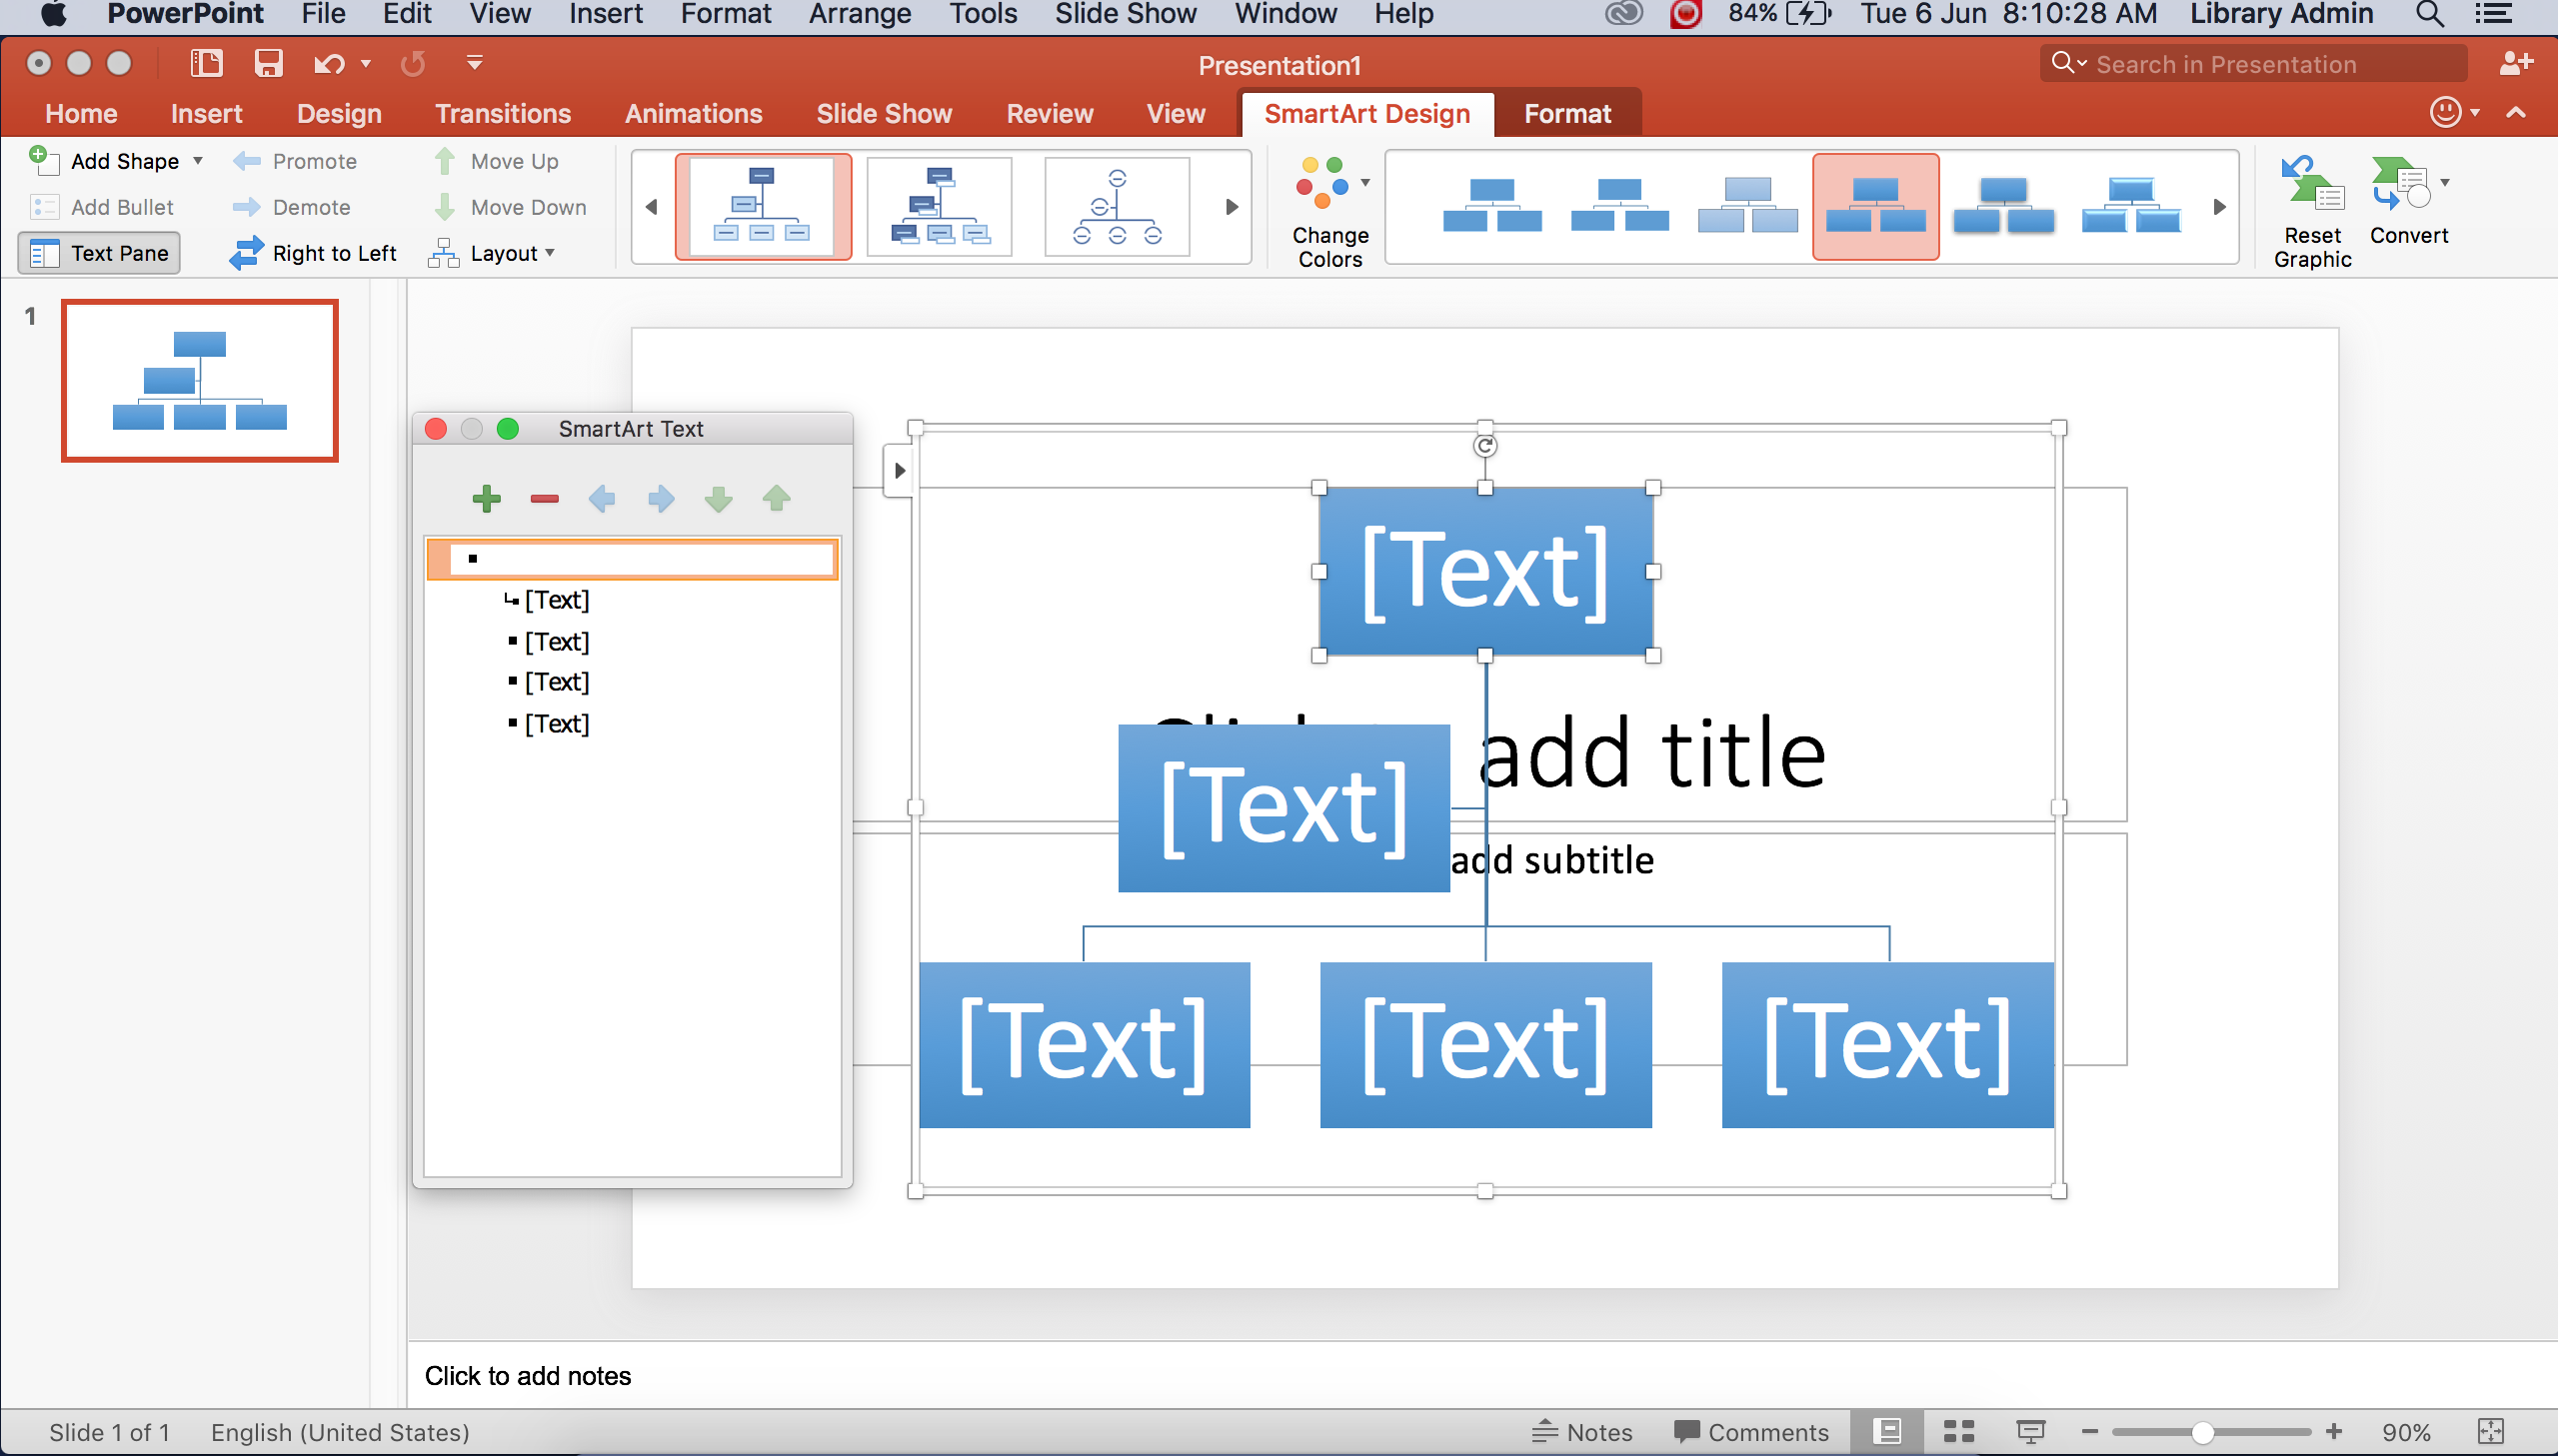The width and height of the screenshot is (2558, 1456).
Task: Click the Move Down button
Action: tap(511, 207)
